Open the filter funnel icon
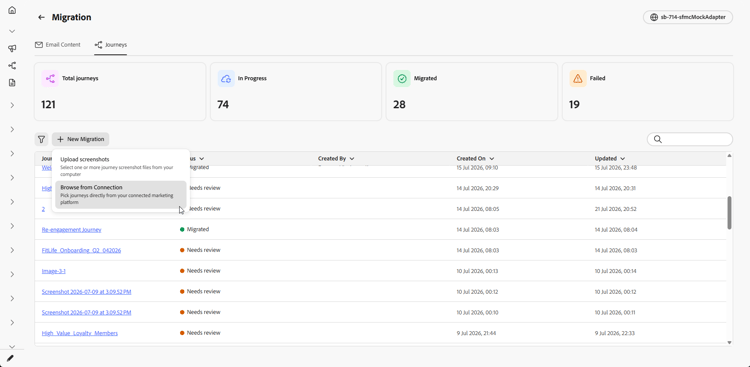 [41, 139]
